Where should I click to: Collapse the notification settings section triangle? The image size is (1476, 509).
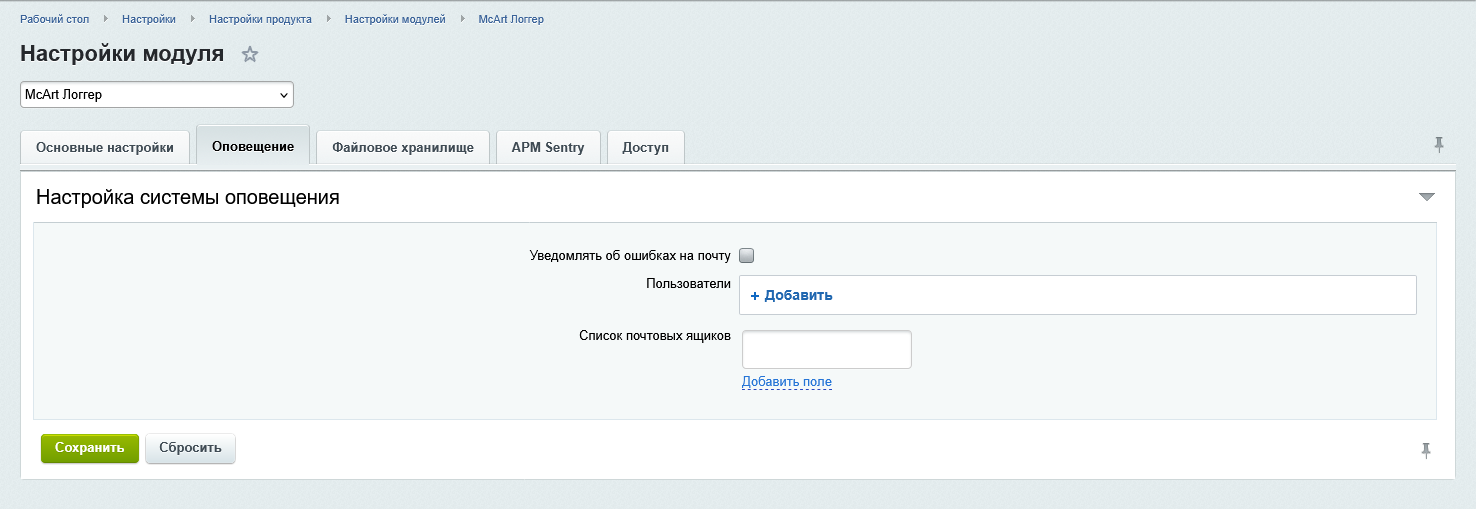pos(1427,197)
